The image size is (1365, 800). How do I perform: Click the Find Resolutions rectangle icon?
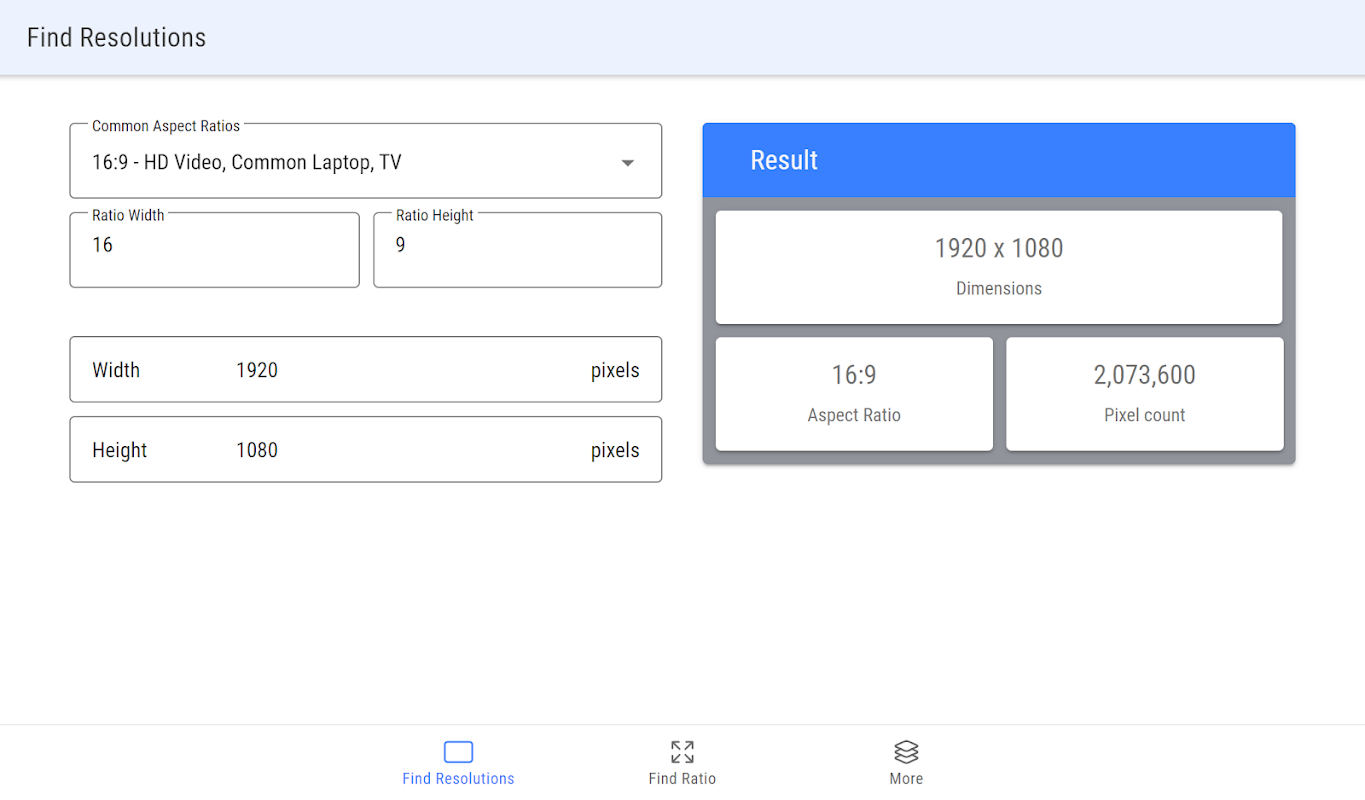[458, 752]
